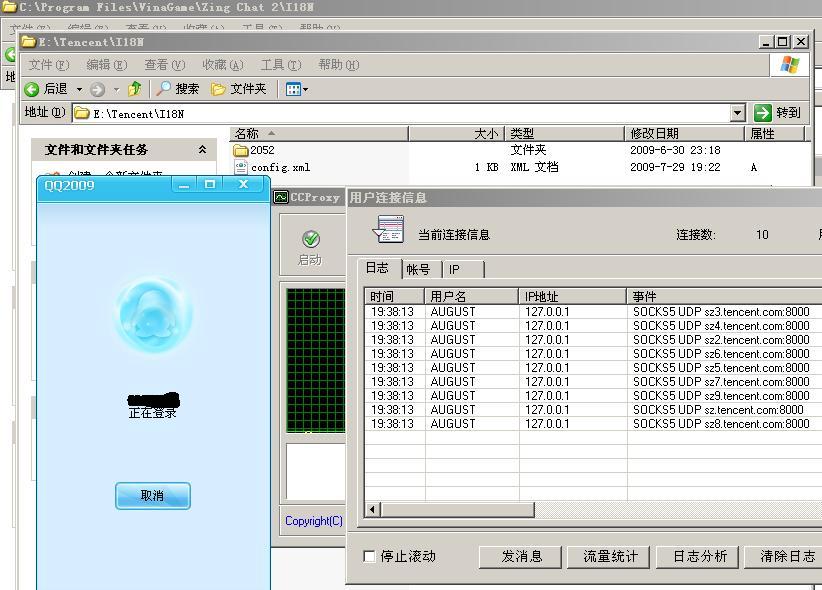The width and height of the screenshot is (822, 590).
Task: Select the log row for sz5.tencent.com:8000
Action: coord(593,368)
